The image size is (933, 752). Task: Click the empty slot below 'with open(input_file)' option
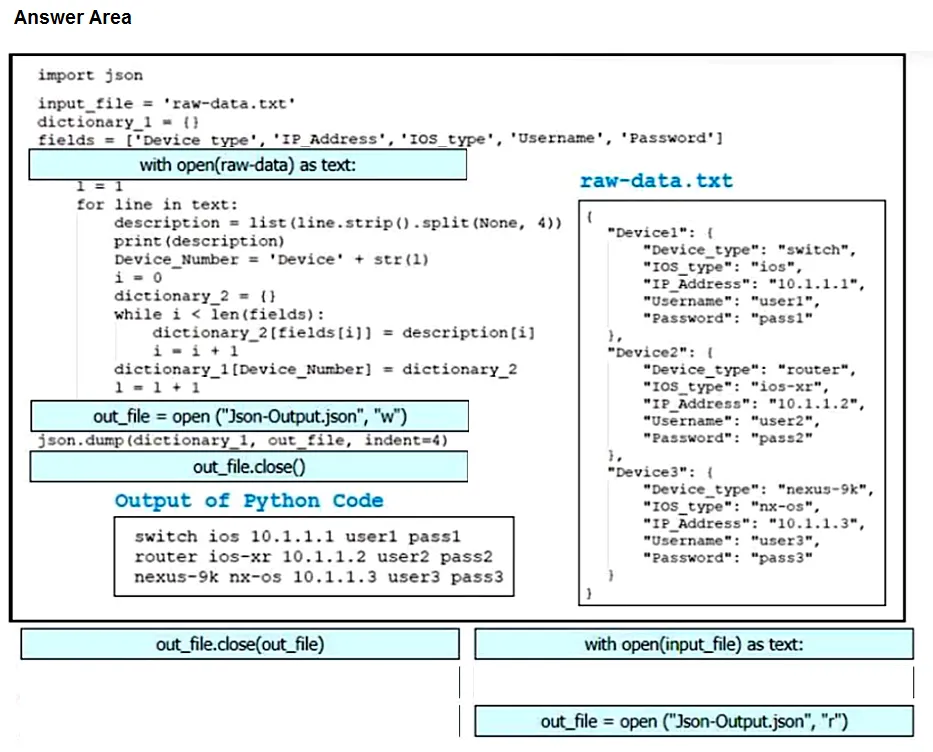click(694, 682)
